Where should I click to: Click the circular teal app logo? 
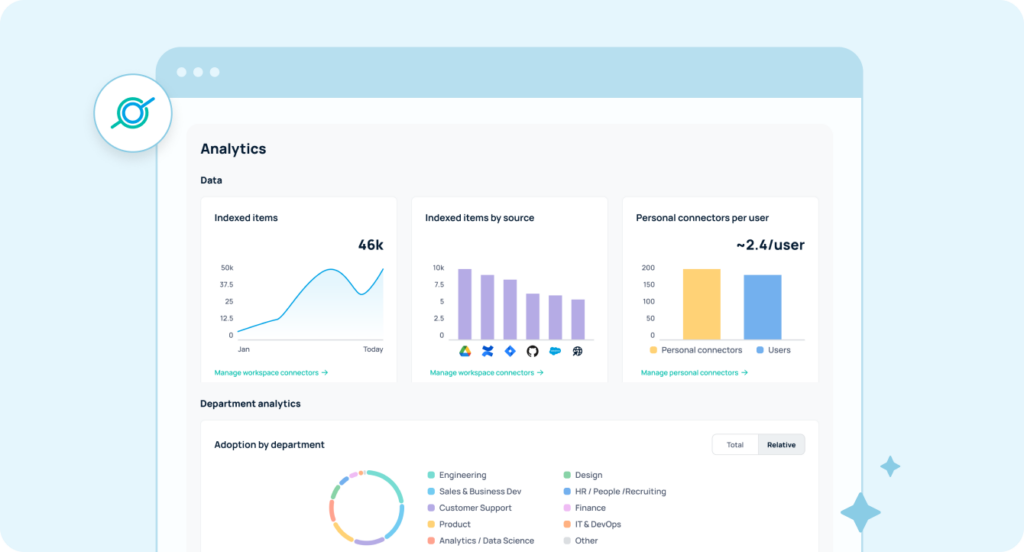point(133,114)
